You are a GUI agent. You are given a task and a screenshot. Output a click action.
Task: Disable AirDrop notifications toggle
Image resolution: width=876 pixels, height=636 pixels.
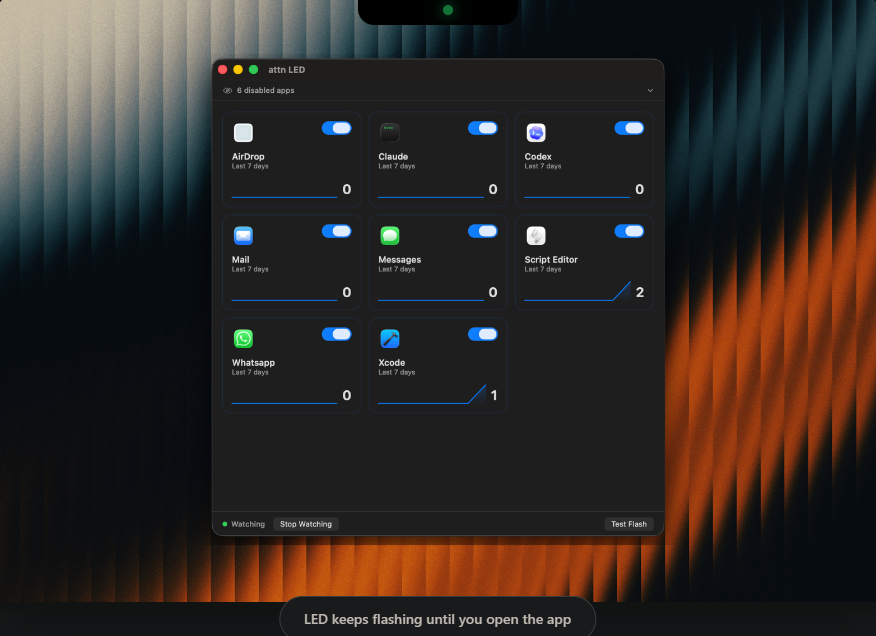coord(336,128)
